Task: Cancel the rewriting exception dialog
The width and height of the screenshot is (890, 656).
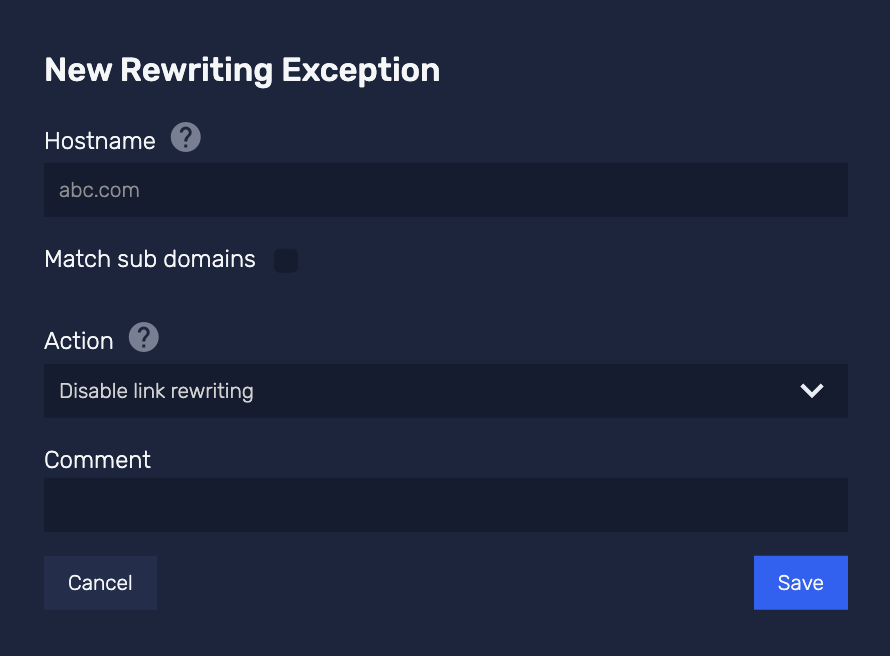Action: (x=100, y=582)
